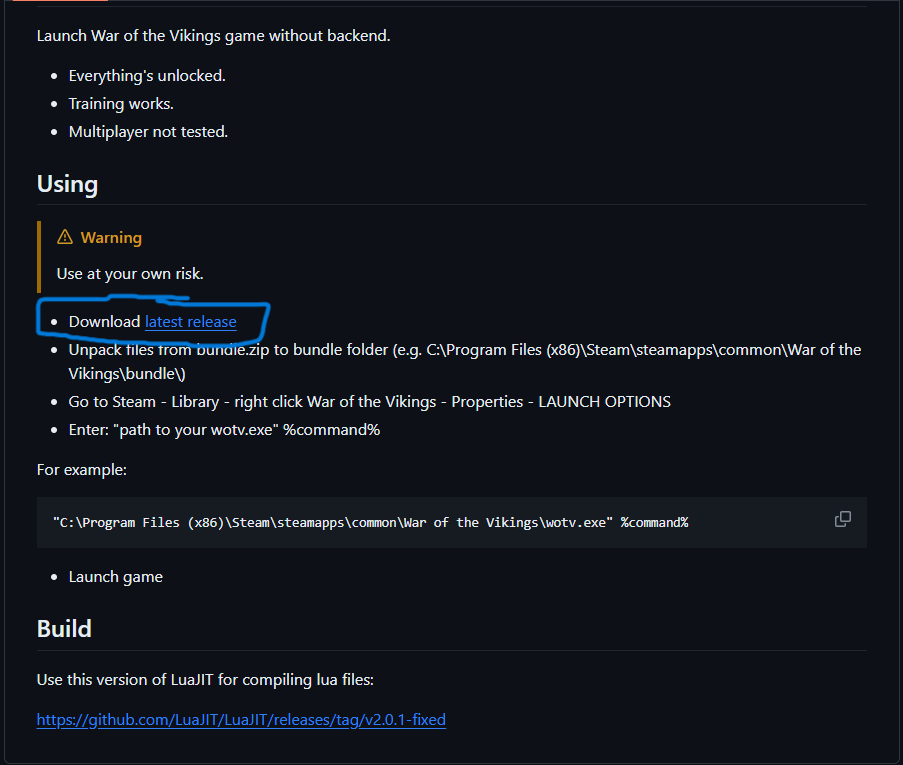Click the word 'Download' before the release link
The width and height of the screenshot is (903, 765).
(104, 322)
